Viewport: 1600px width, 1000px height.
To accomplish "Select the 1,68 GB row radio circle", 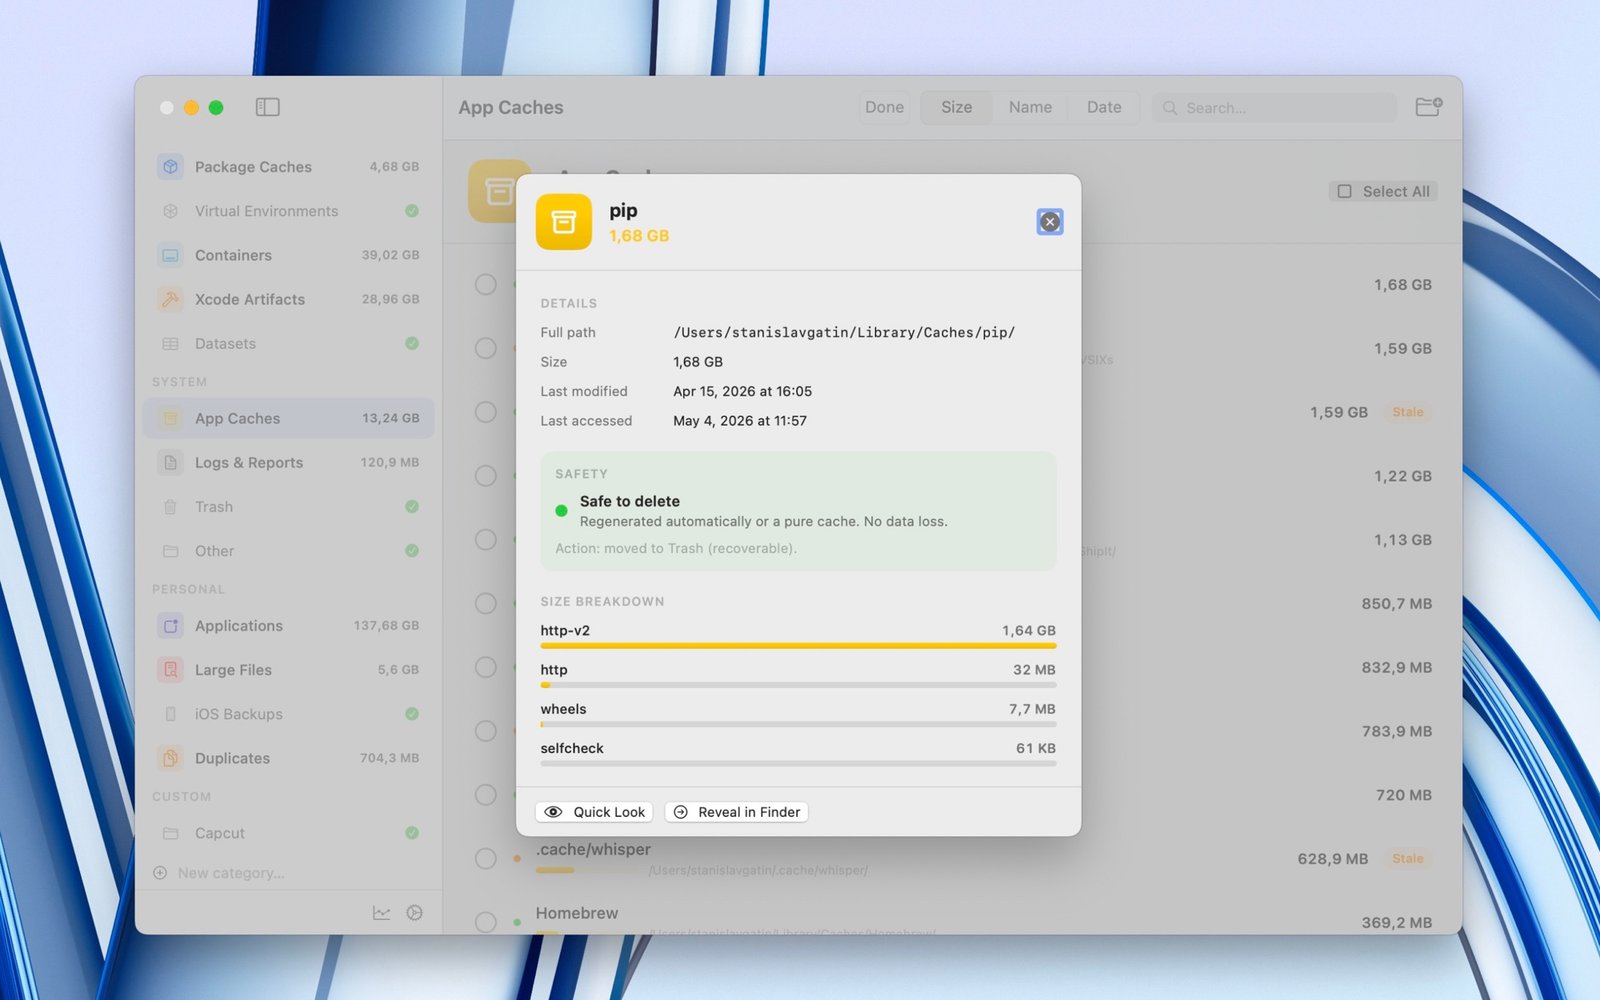I will pyautogui.click(x=486, y=284).
